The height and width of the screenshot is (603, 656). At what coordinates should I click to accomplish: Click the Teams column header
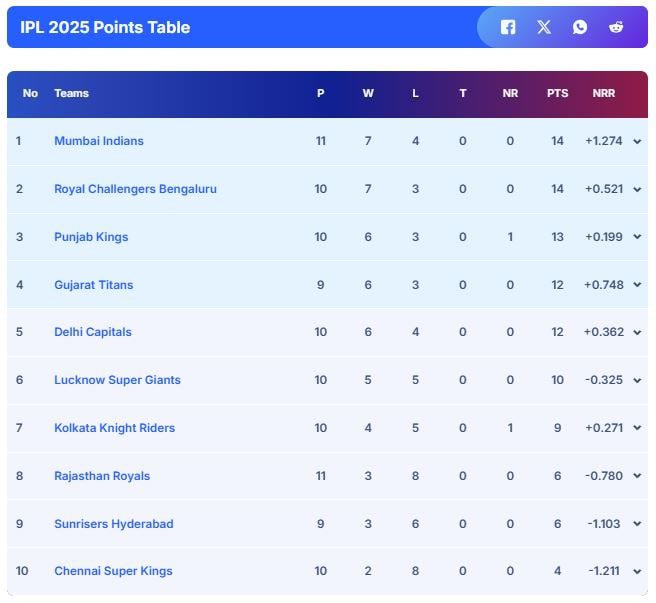71,93
